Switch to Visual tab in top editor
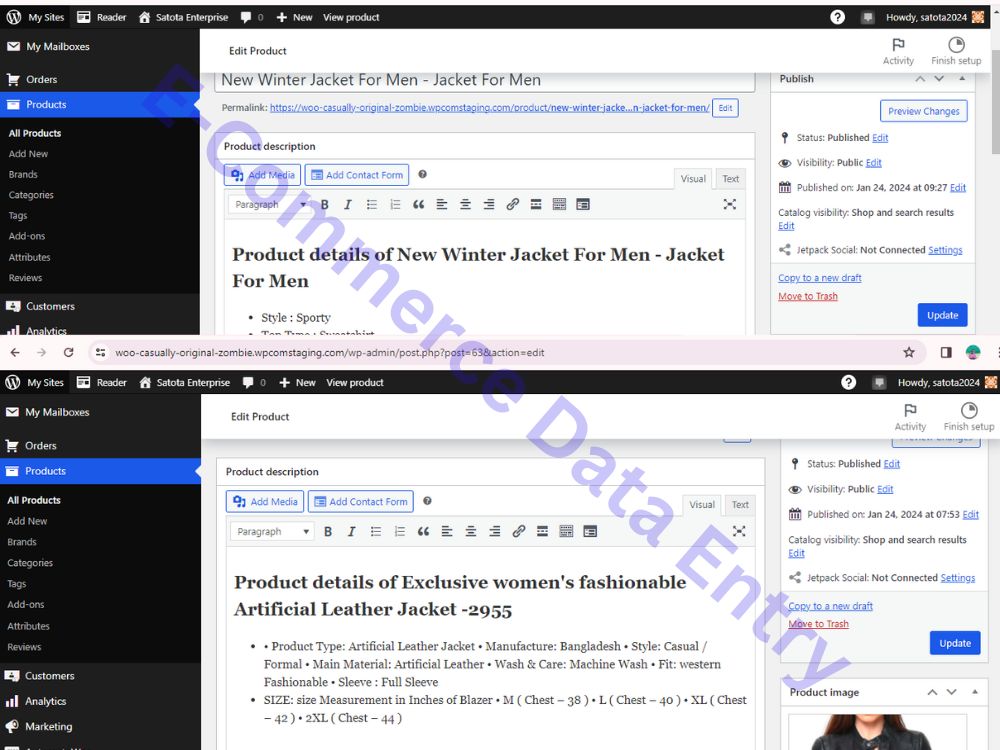Viewport: 1000px width, 750px height. [x=693, y=179]
